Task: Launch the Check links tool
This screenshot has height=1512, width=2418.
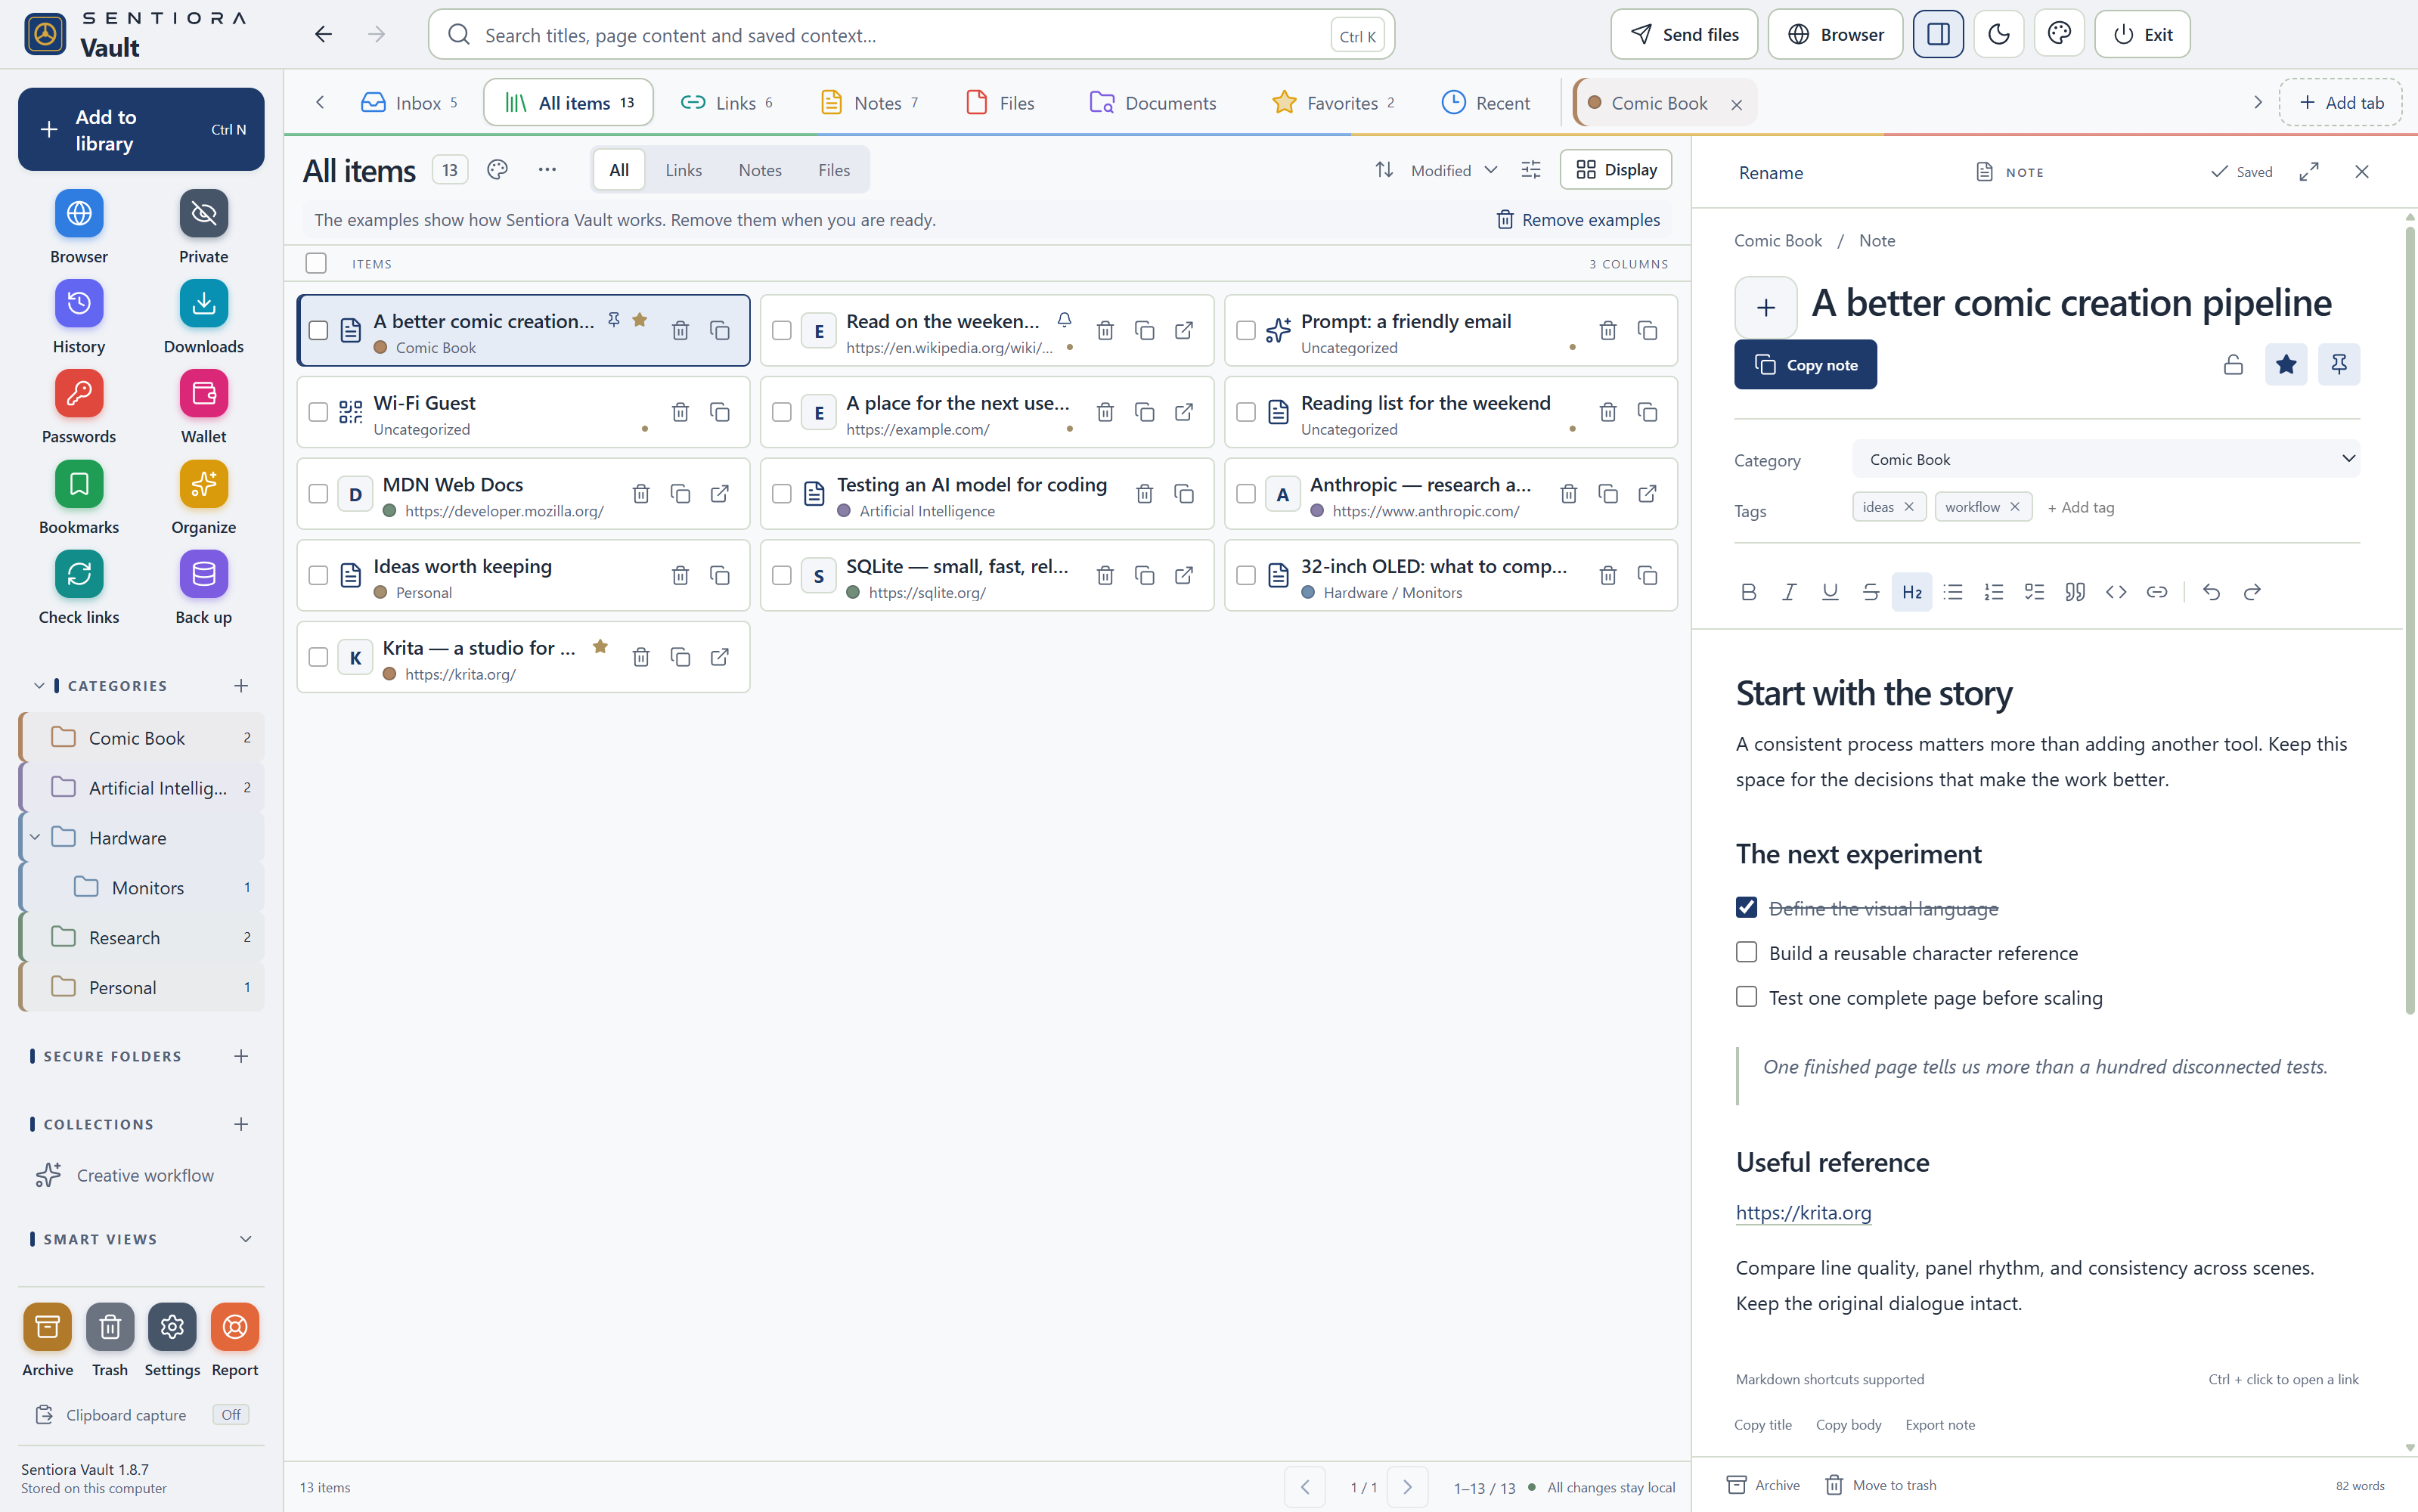Action: [79, 574]
